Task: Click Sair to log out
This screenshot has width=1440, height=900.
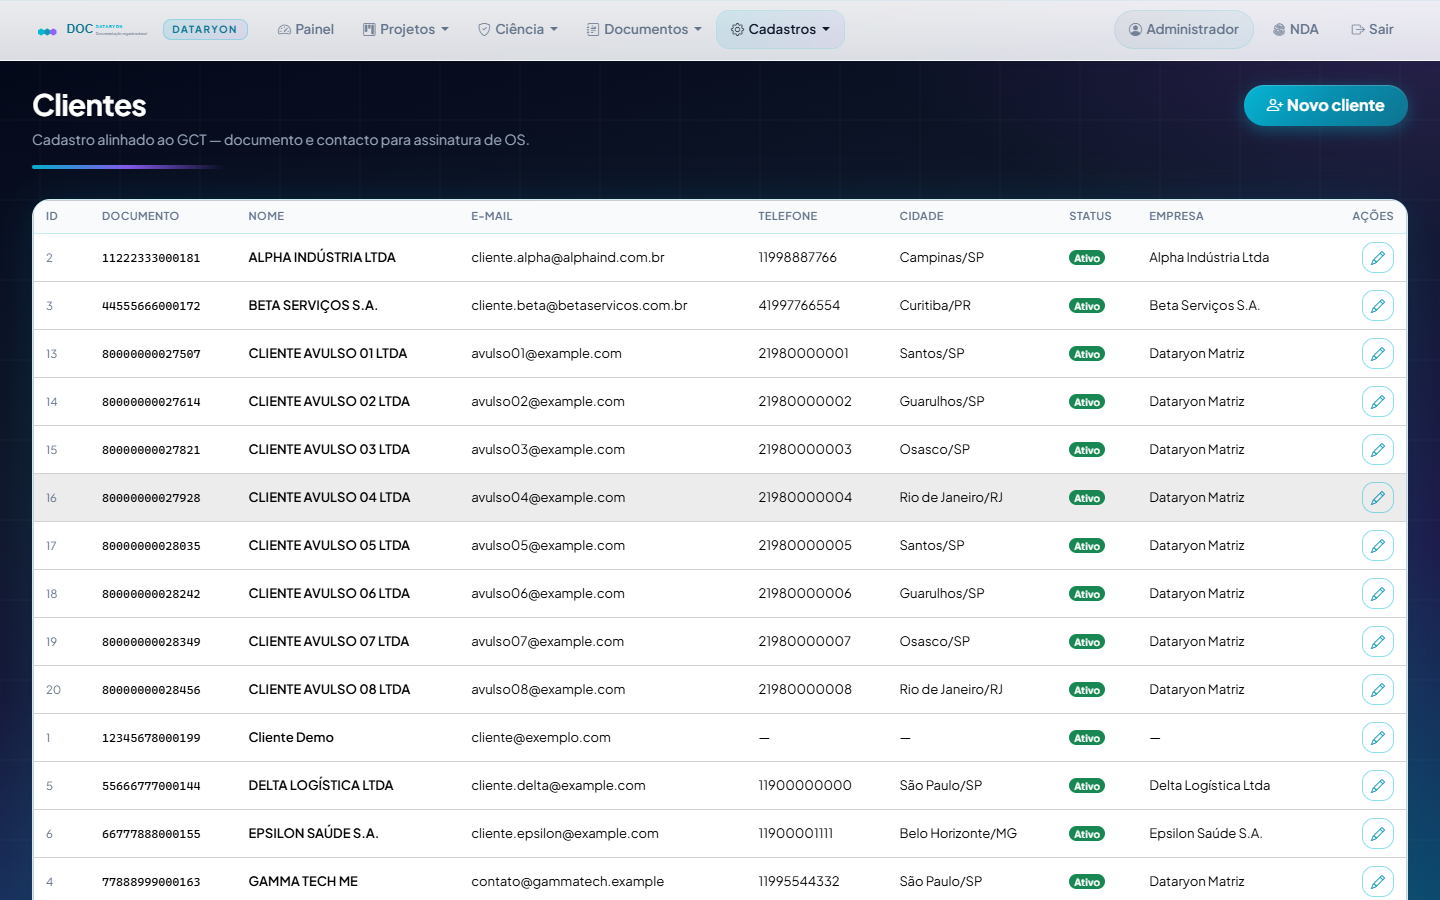Action: coord(1372,30)
